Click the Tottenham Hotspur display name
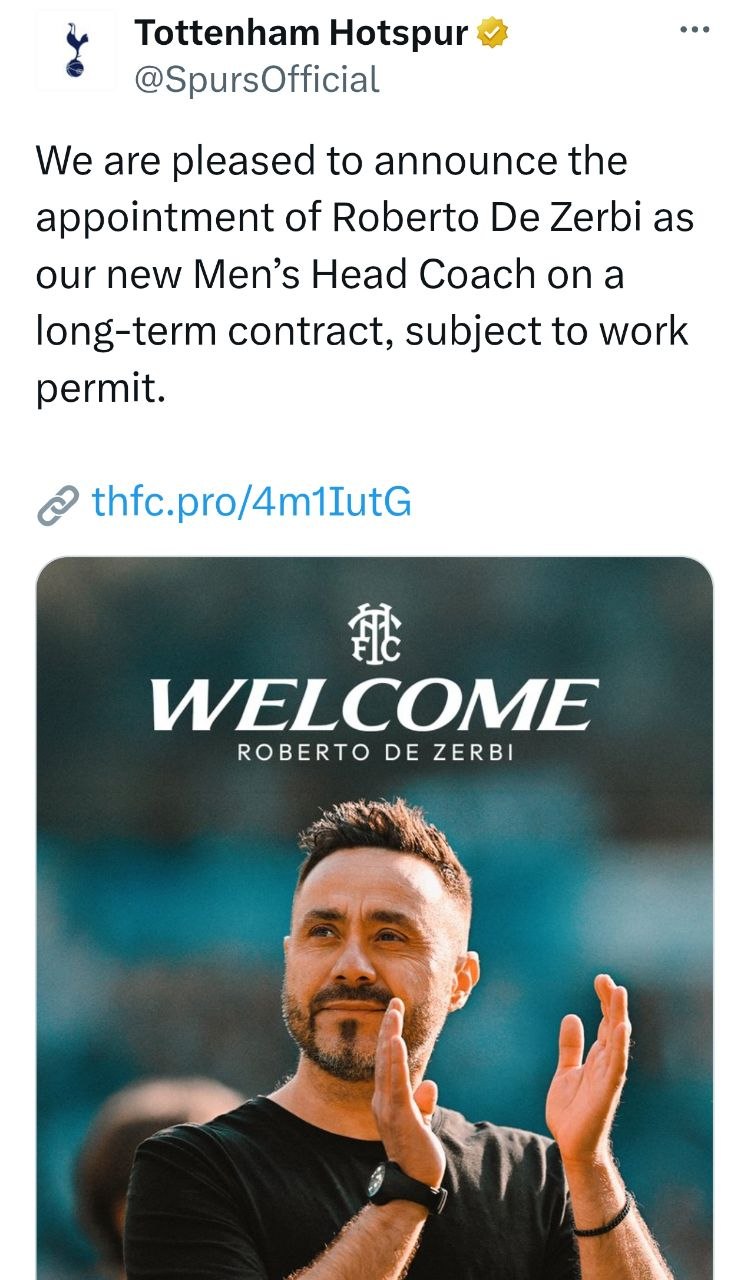The width and height of the screenshot is (749, 1280). [x=302, y=34]
